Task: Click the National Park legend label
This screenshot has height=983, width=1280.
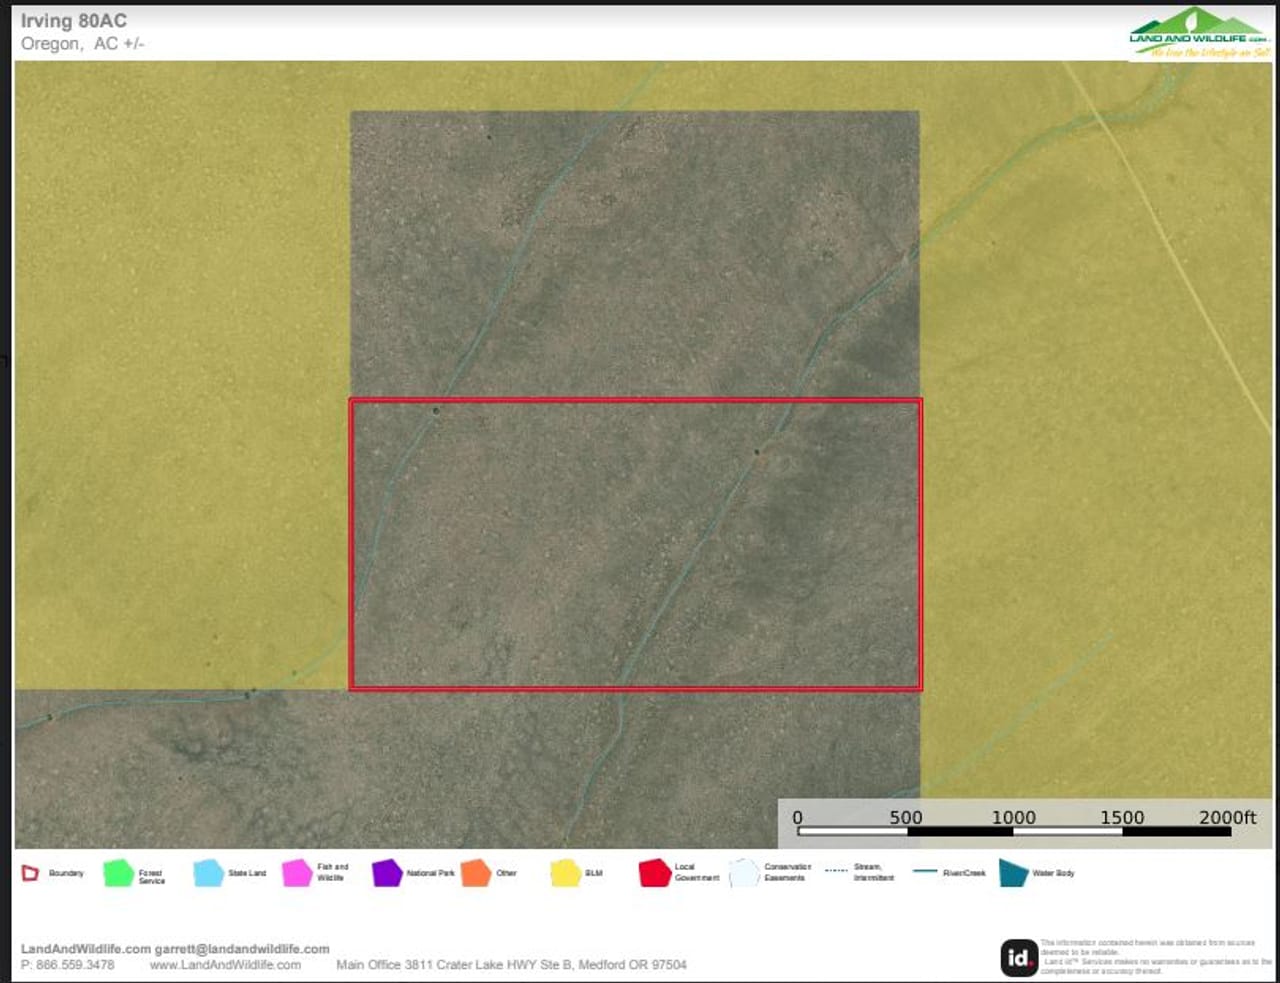Action: click(430, 873)
